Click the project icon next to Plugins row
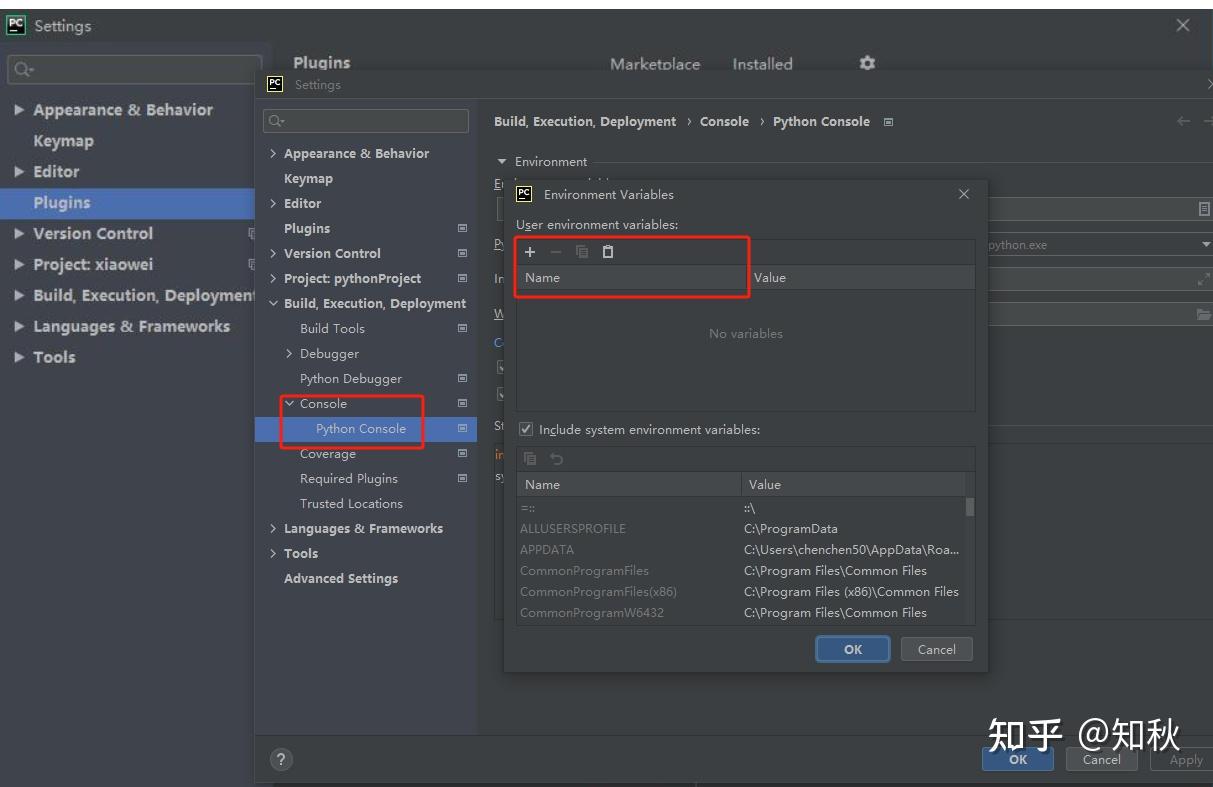 462,229
